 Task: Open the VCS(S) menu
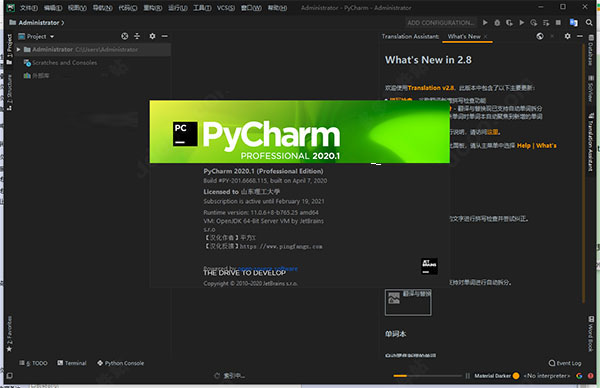click(x=226, y=8)
